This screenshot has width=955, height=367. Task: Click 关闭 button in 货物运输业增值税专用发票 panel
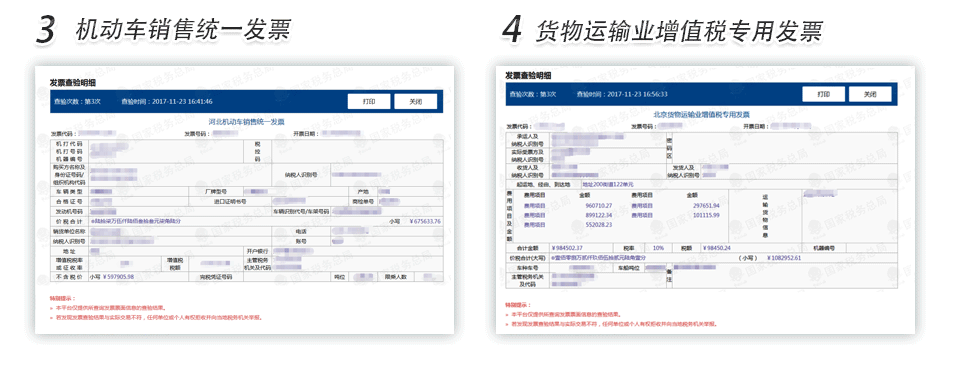pos(870,94)
